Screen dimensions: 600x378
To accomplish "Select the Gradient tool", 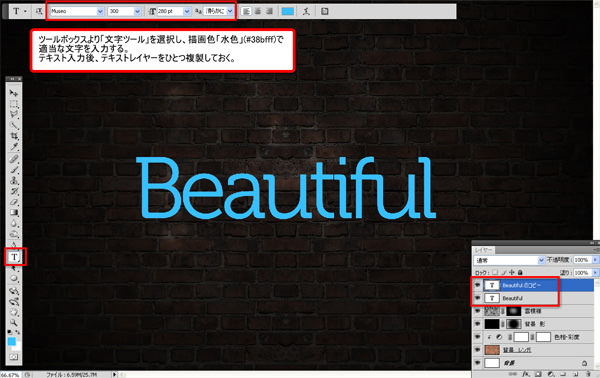I will coord(14,212).
